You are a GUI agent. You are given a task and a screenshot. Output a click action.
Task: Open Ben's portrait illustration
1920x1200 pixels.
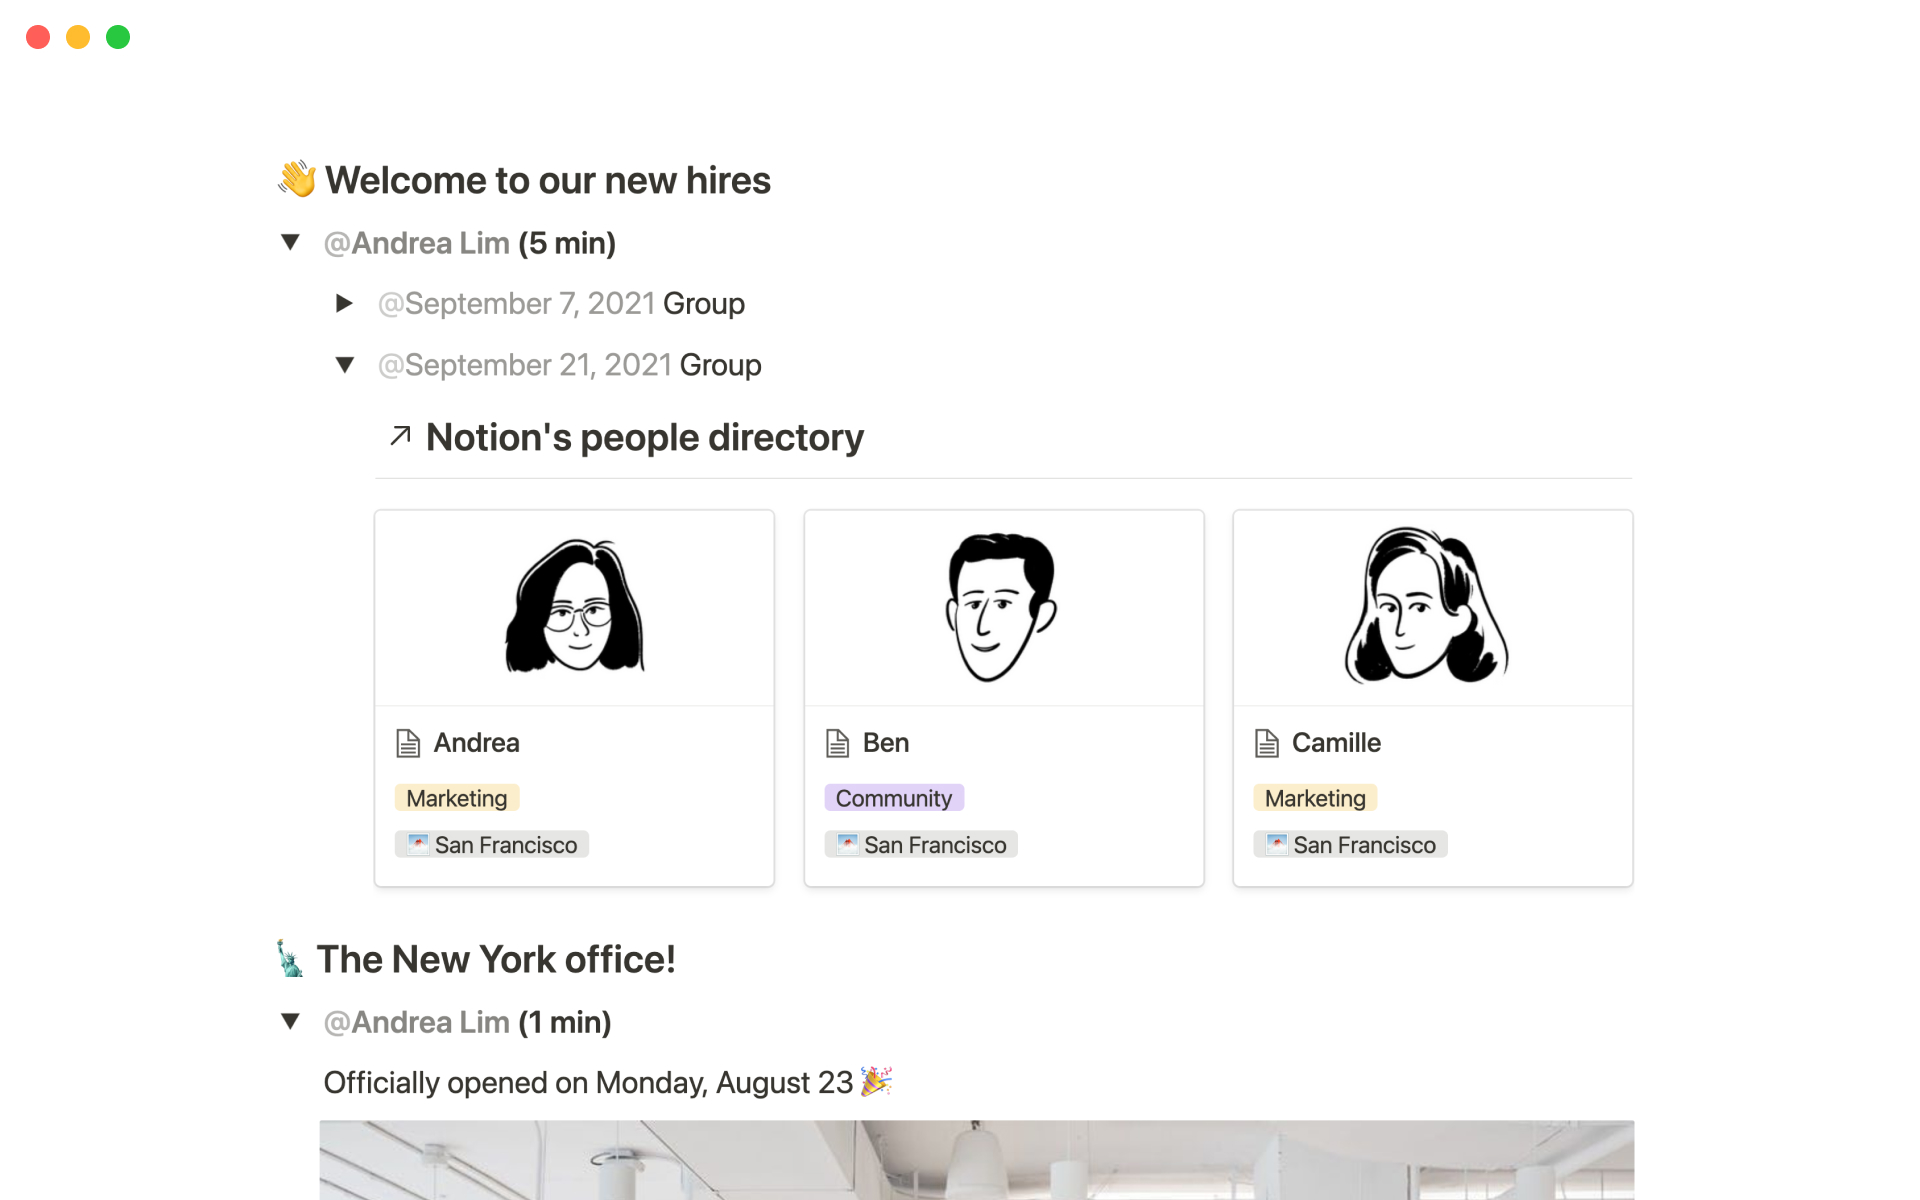[x=1002, y=607]
